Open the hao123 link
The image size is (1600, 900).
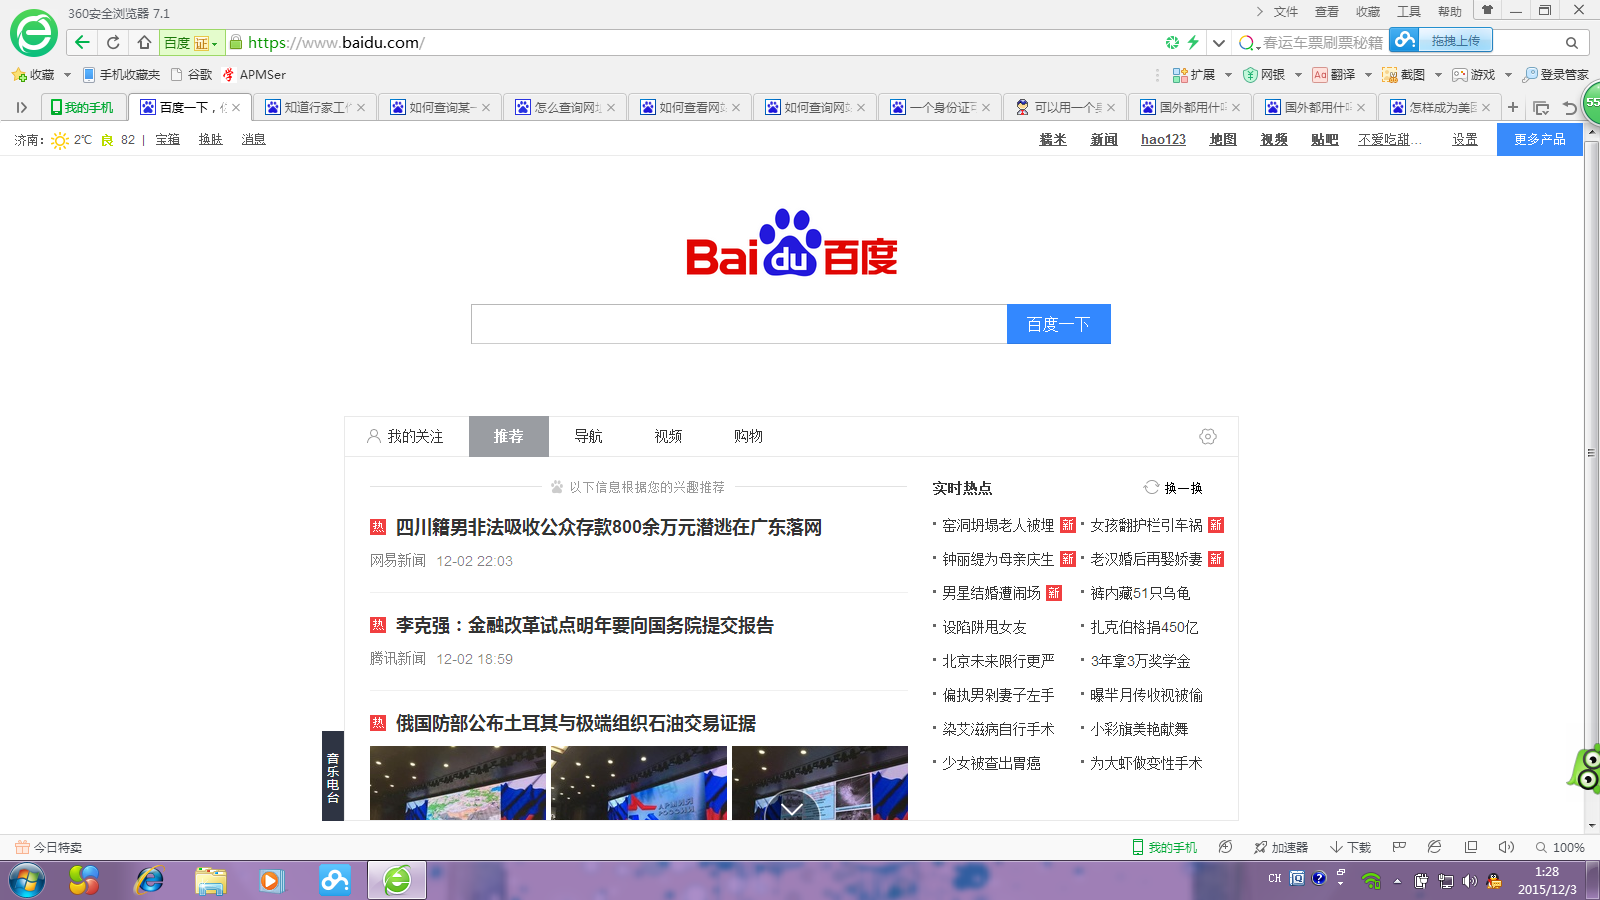1163,139
